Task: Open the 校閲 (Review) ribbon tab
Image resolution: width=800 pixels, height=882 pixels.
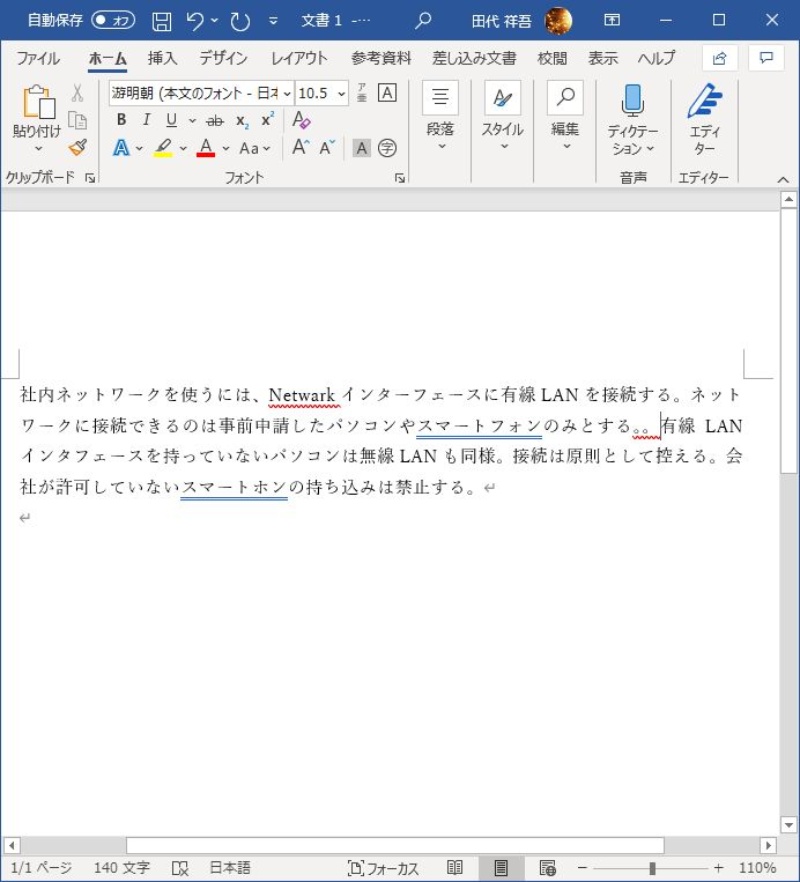Action: pyautogui.click(x=554, y=58)
